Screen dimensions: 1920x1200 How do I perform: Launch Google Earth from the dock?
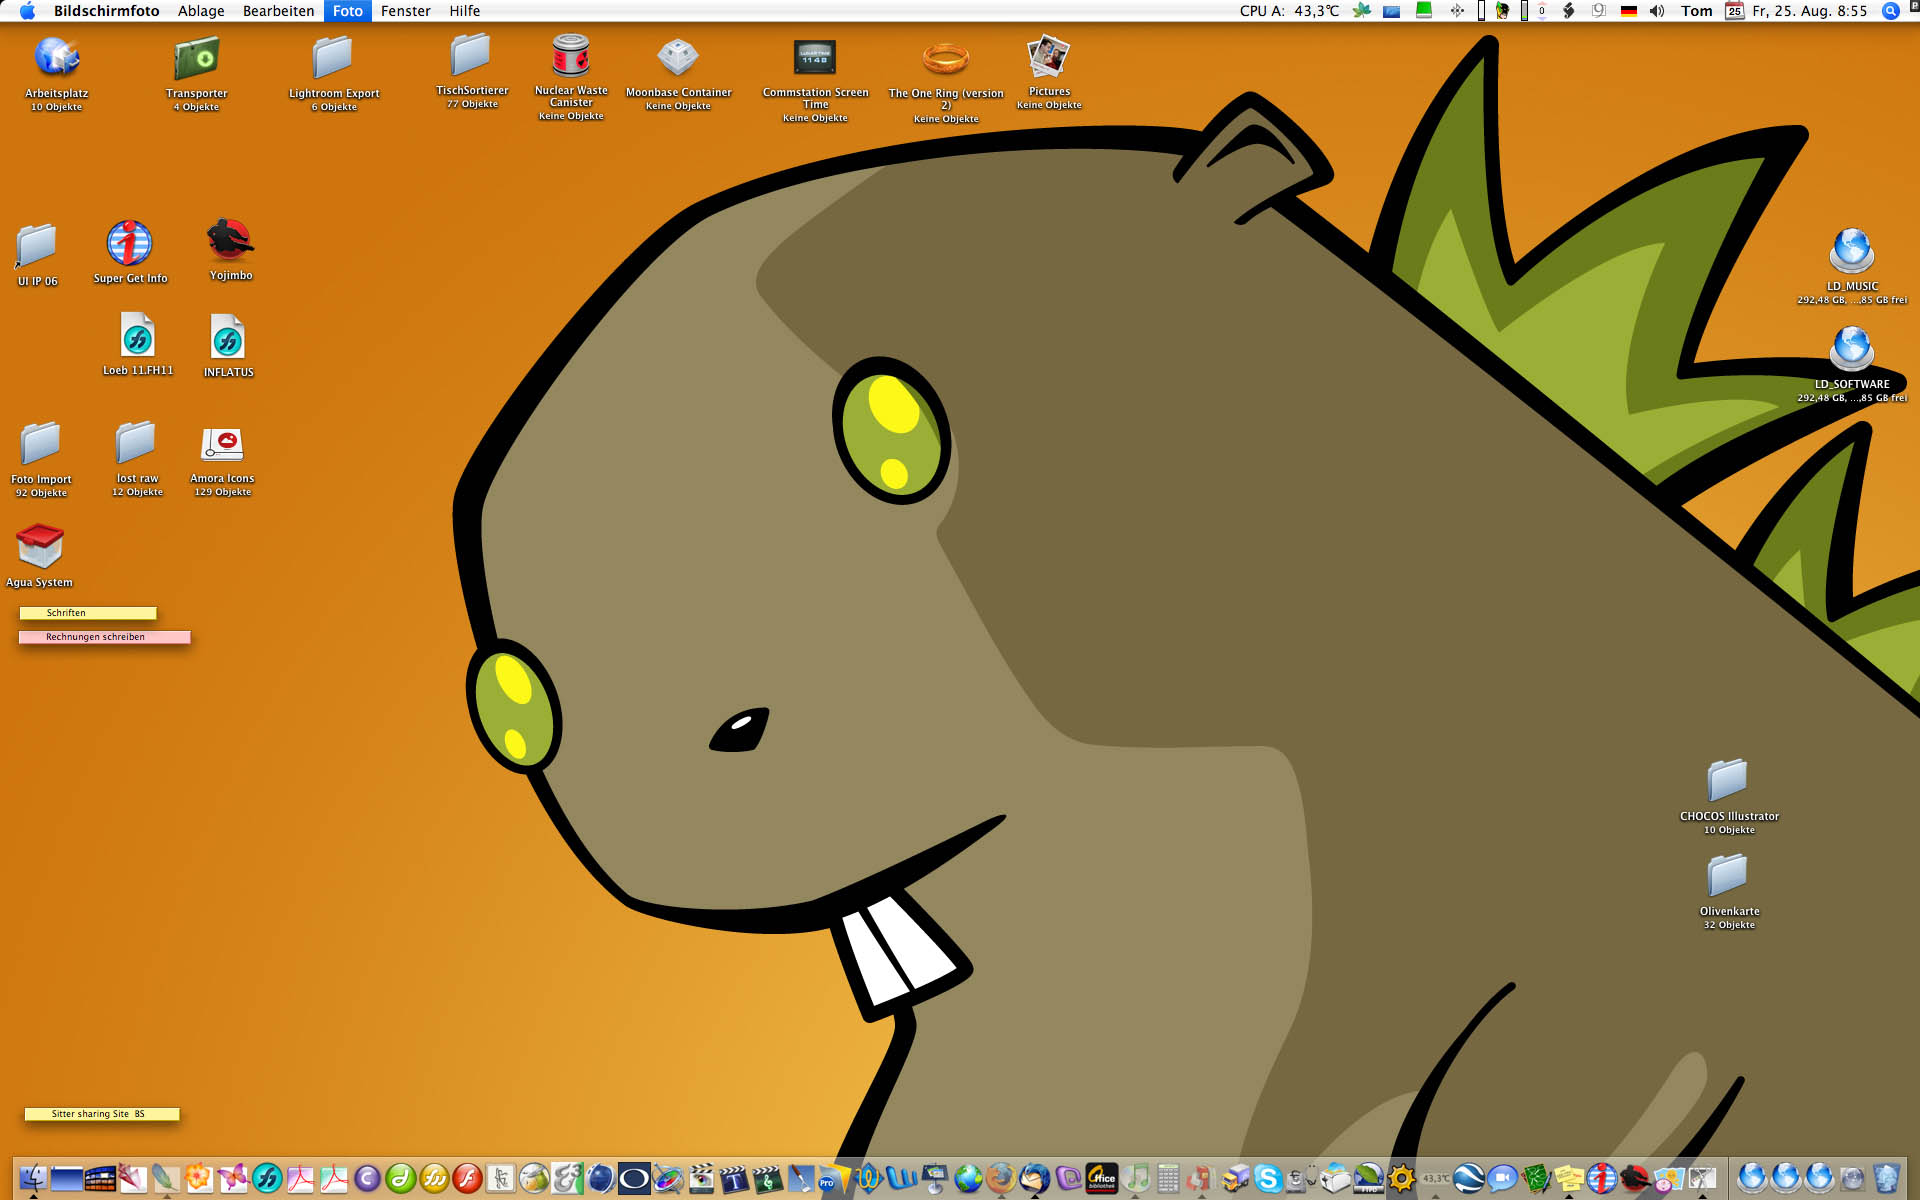[x=1469, y=1178]
